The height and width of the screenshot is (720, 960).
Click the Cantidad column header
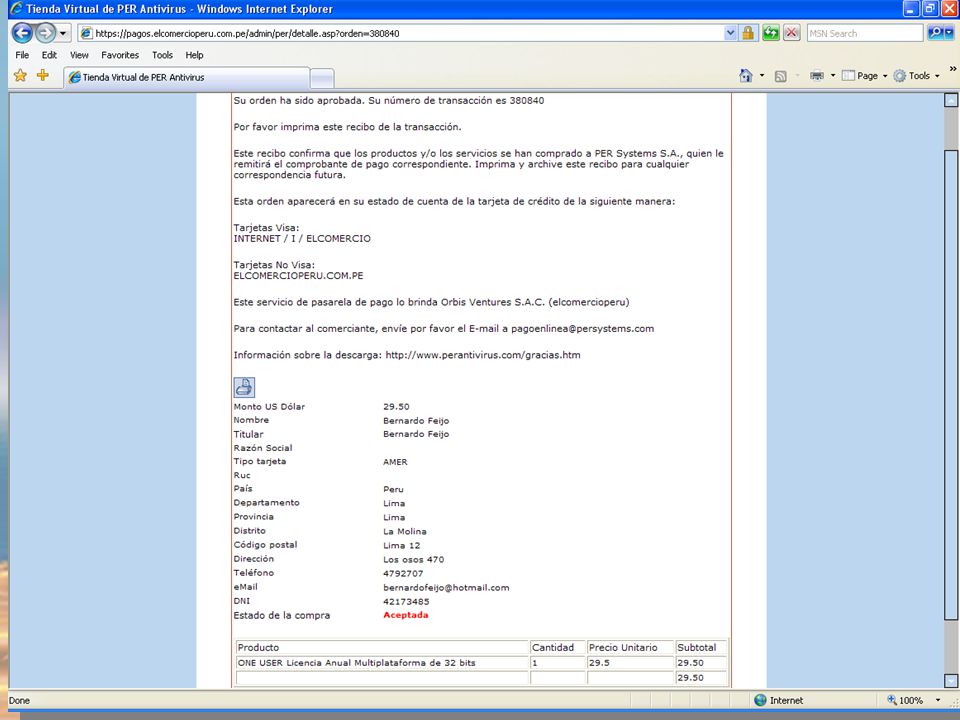click(x=557, y=647)
